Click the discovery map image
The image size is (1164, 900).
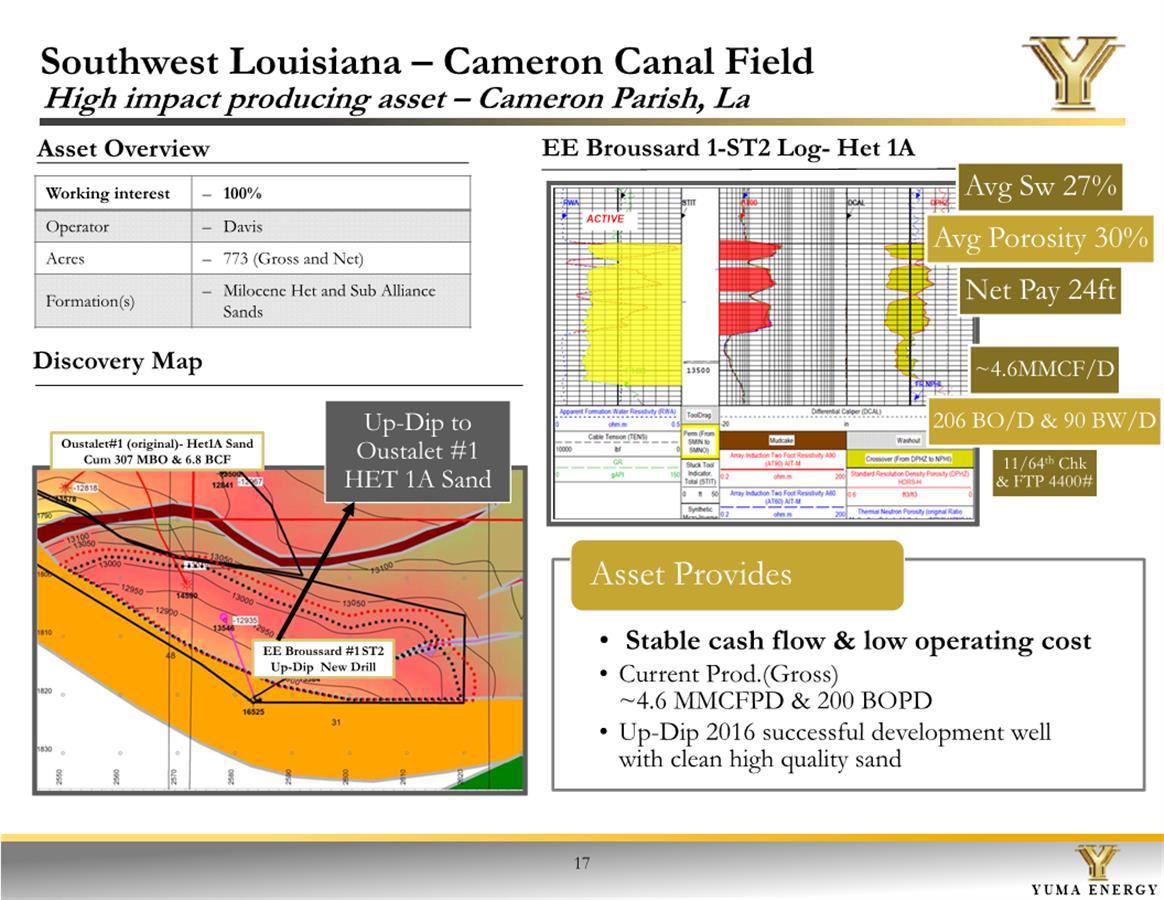pyautogui.click(x=280, y=630)
